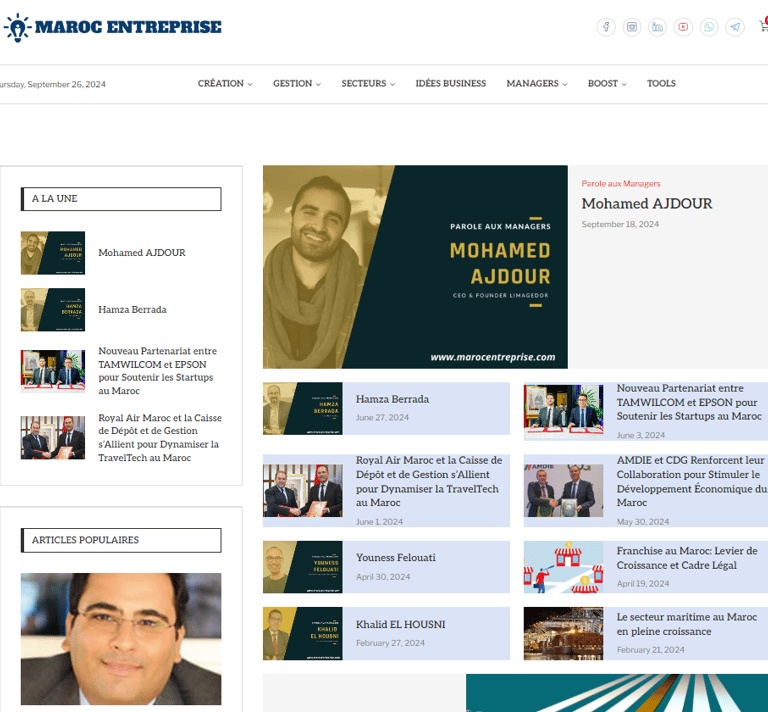Open Hamza Berrada in A La Une

click(132, 309)
